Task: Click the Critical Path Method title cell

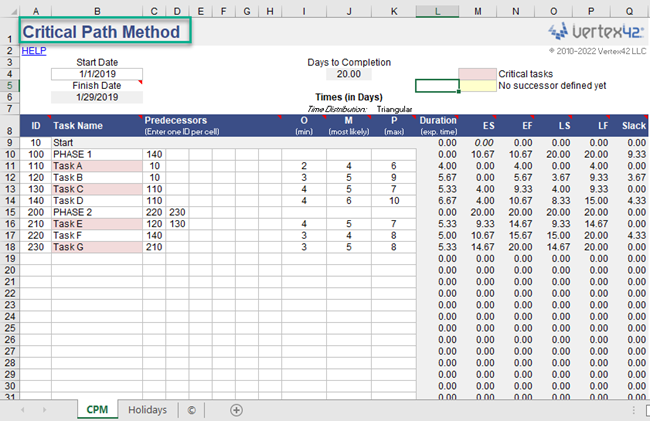Action: point(104,32)
